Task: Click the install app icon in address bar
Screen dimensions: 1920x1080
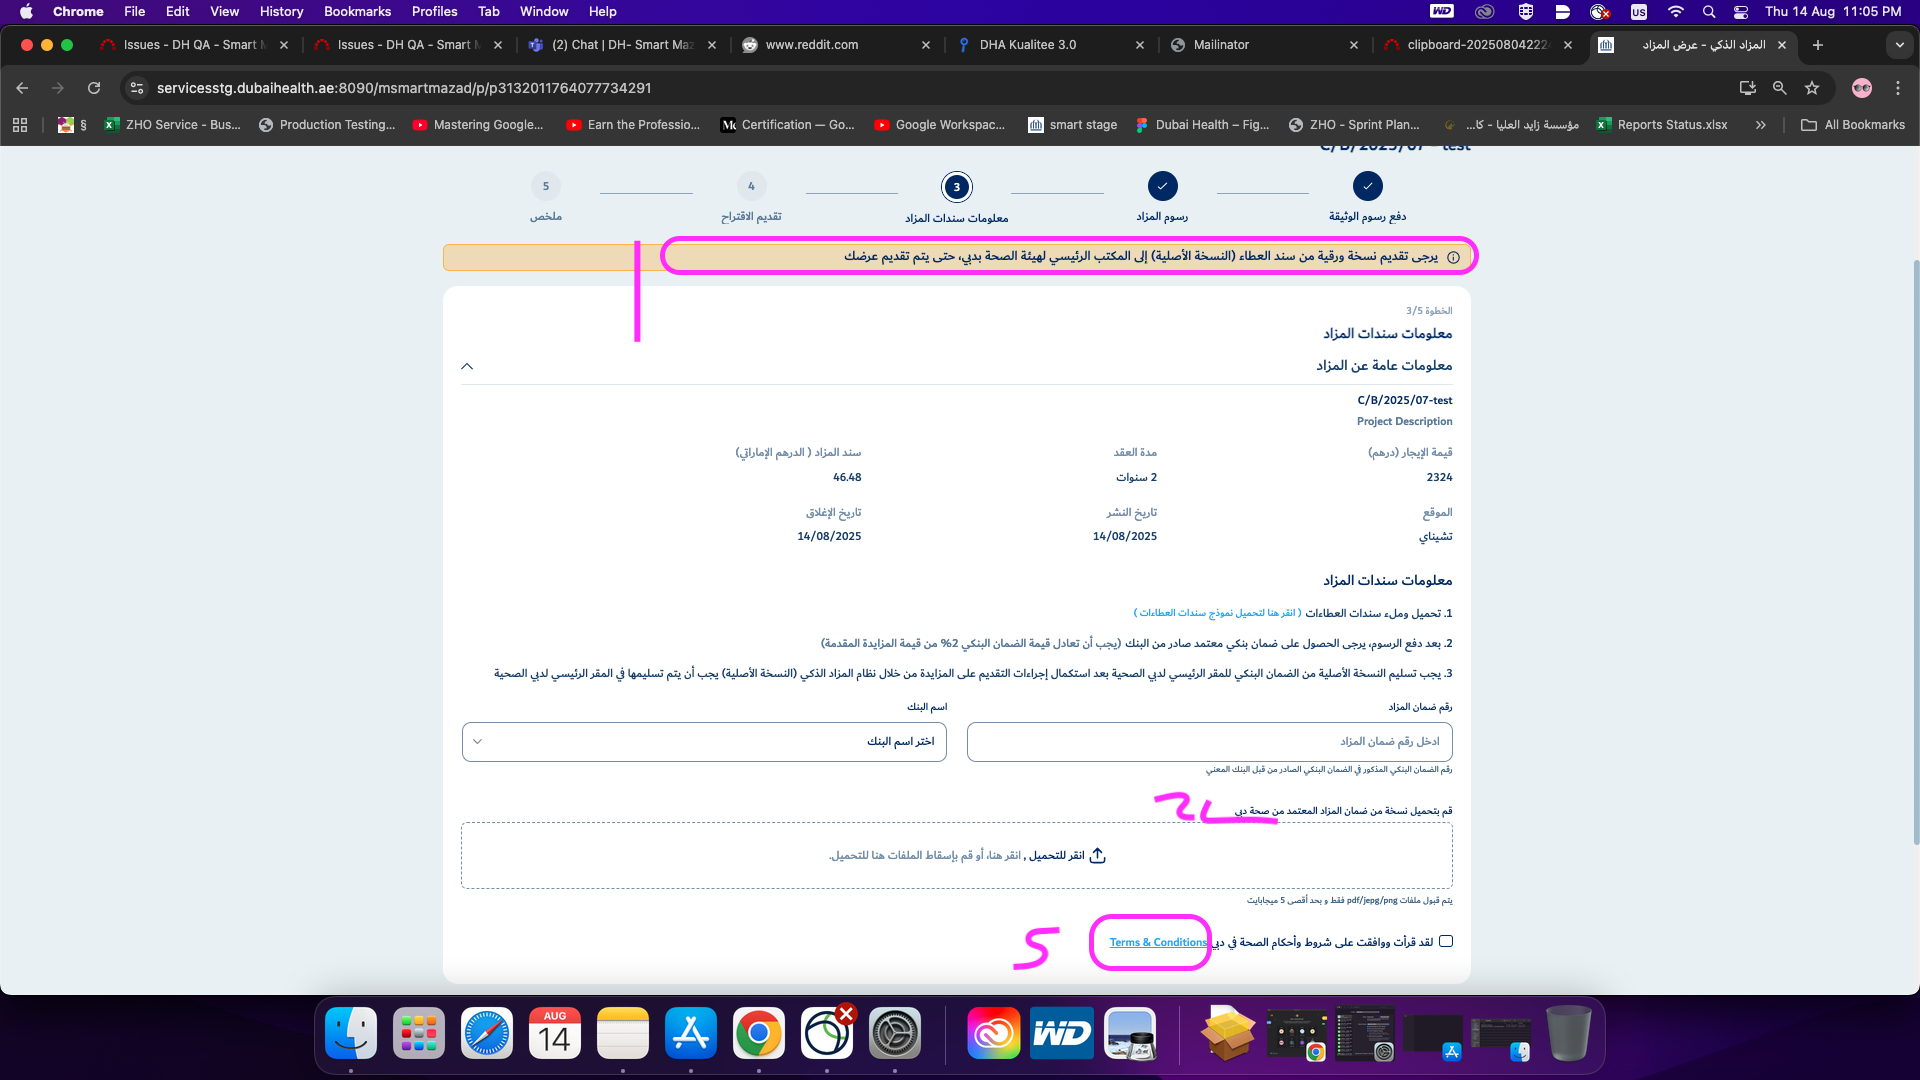Action: tap(1747, 88)
